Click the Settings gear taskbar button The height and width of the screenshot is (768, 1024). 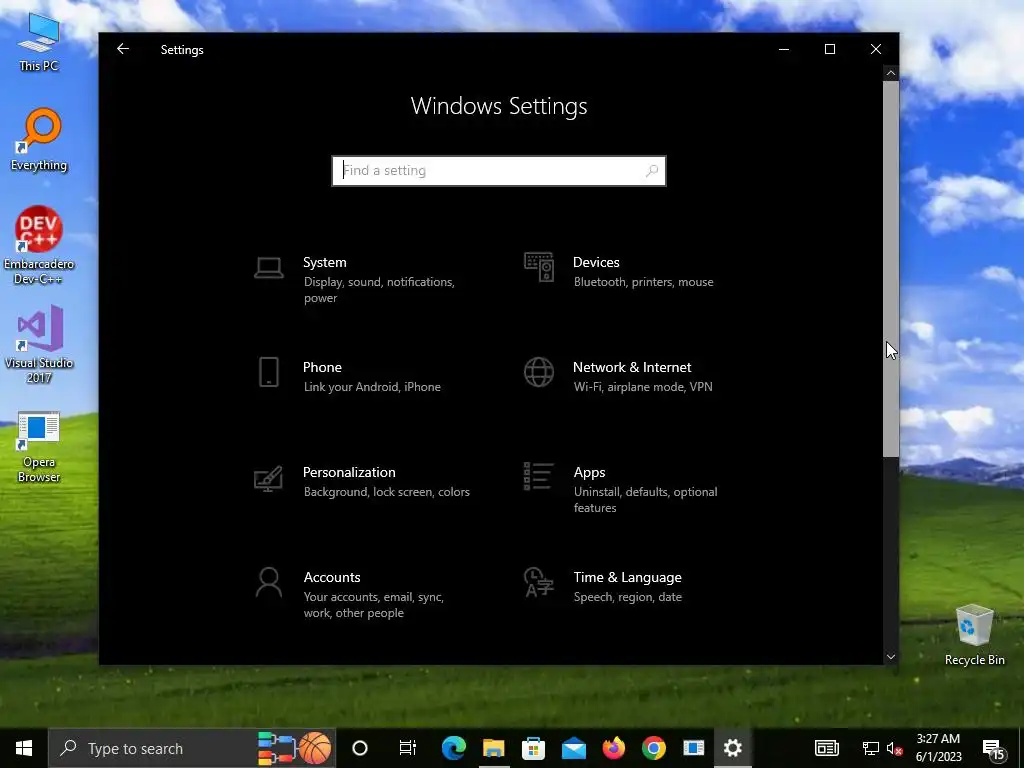[x=733, y=748]
